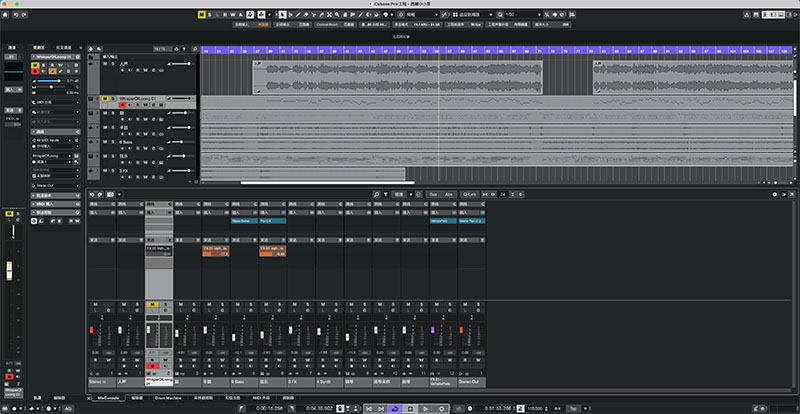Screen dimensions: 800x414
Task: Select the Split scissors tool
Action: (314, 15)
